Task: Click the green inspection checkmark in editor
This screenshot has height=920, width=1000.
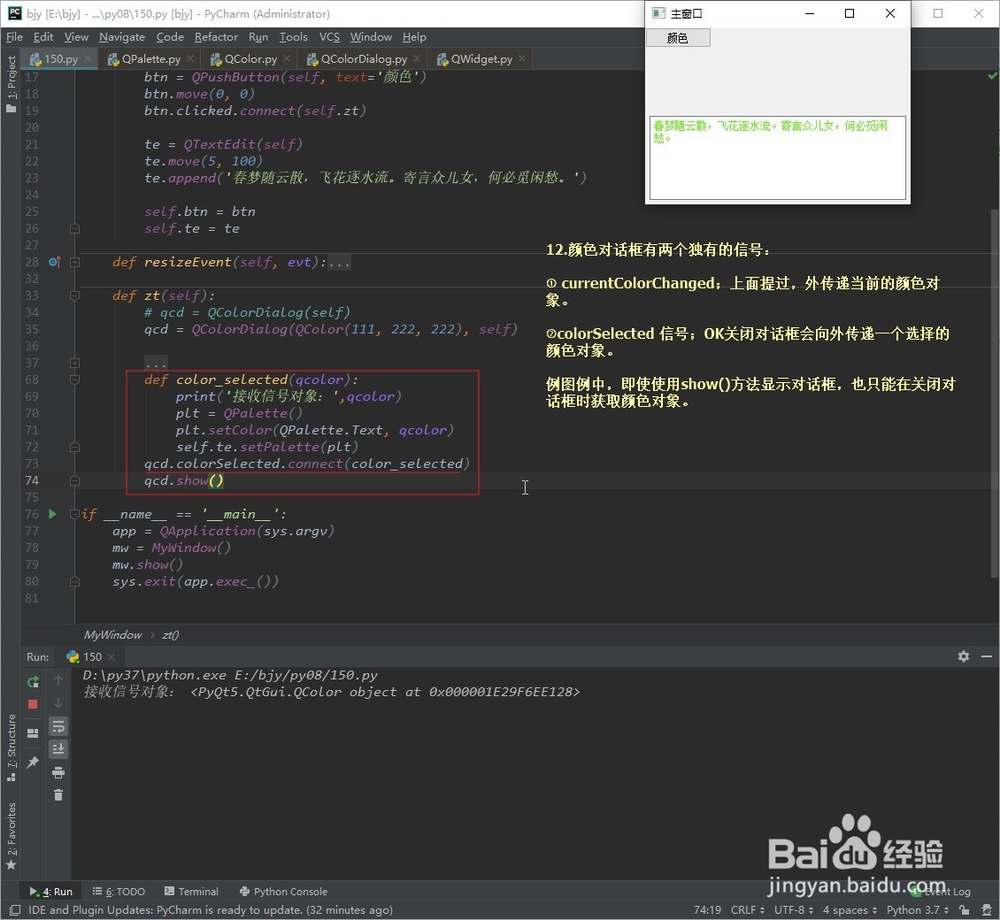Action: (x=992, y=76)
